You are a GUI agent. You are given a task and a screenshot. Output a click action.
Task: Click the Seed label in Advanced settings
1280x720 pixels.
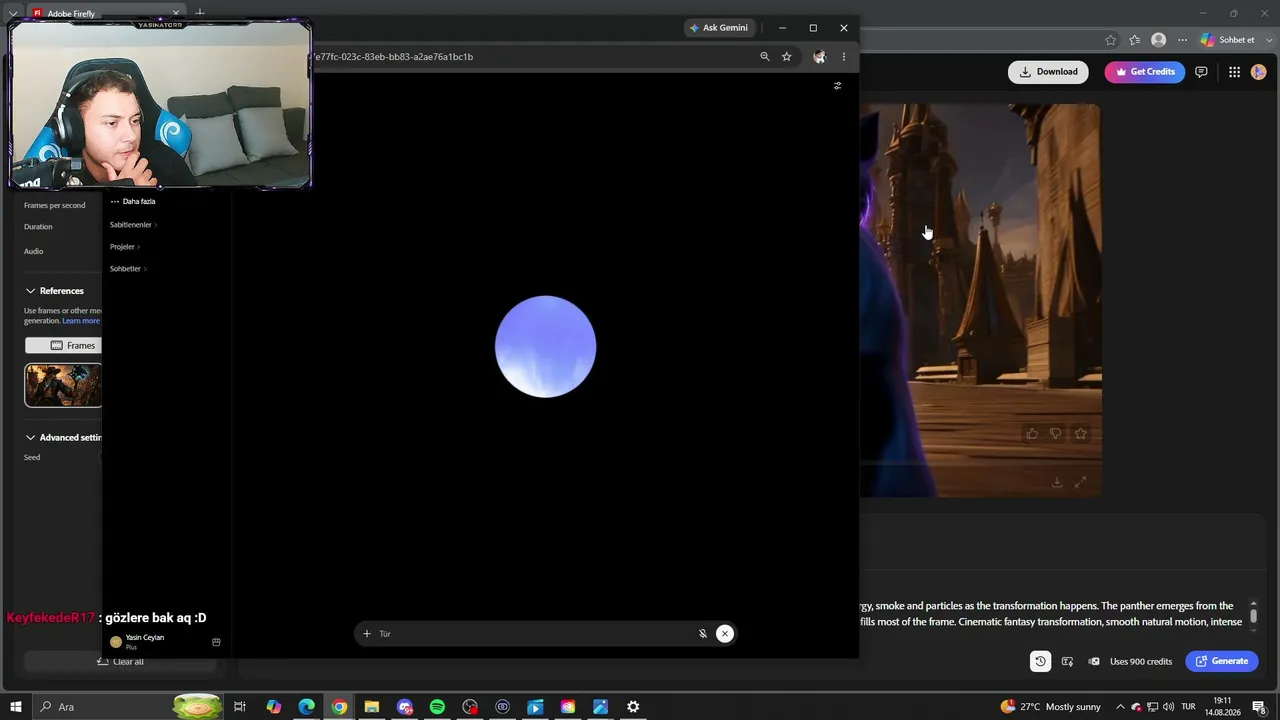pyautogui.click(x=32, y=458)
